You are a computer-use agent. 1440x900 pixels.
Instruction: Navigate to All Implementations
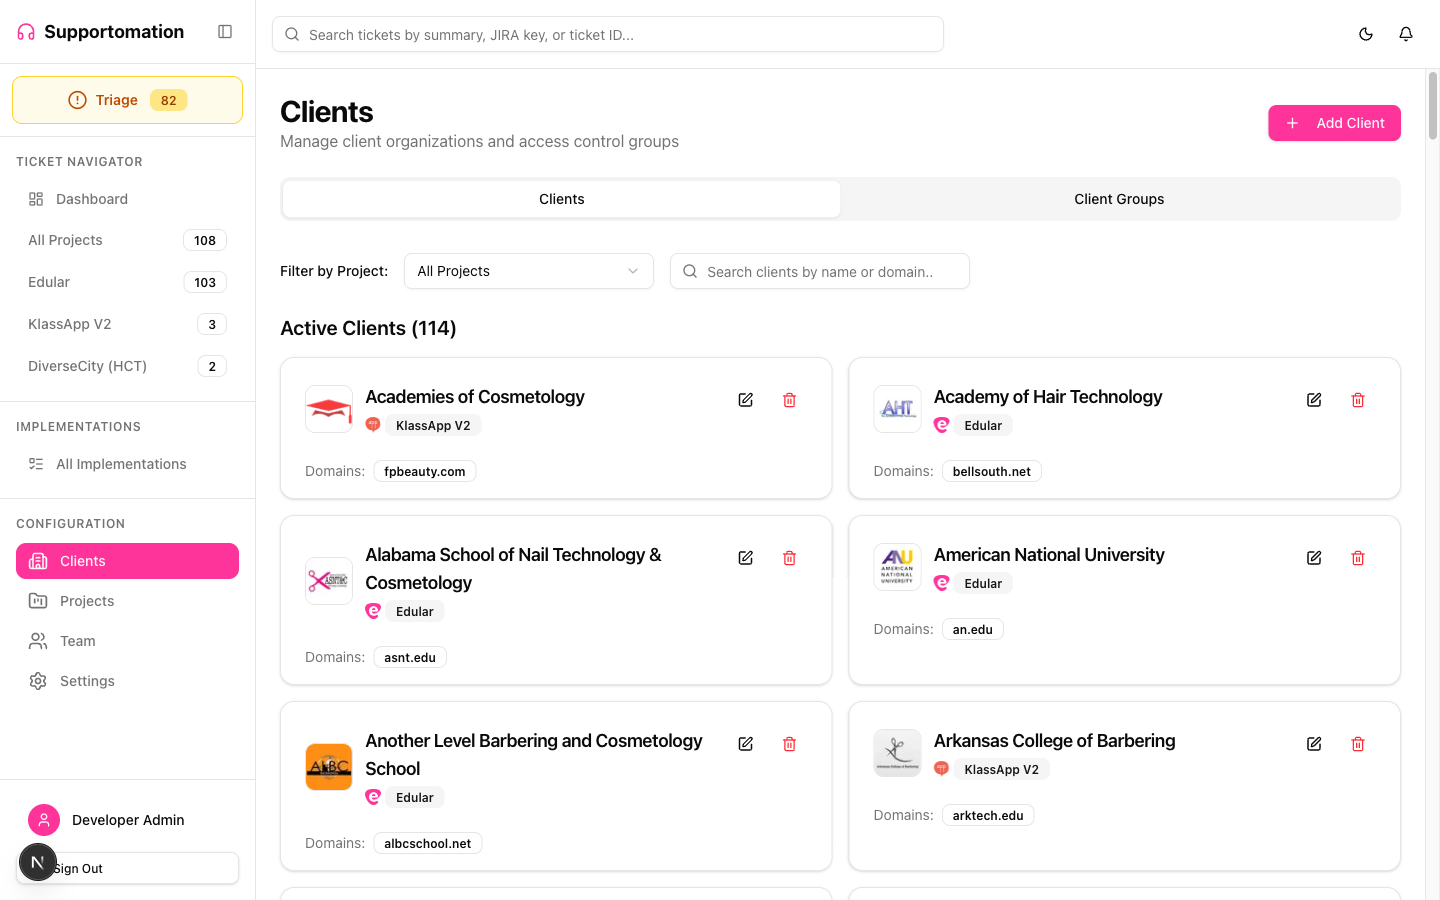tap(121, 463)
